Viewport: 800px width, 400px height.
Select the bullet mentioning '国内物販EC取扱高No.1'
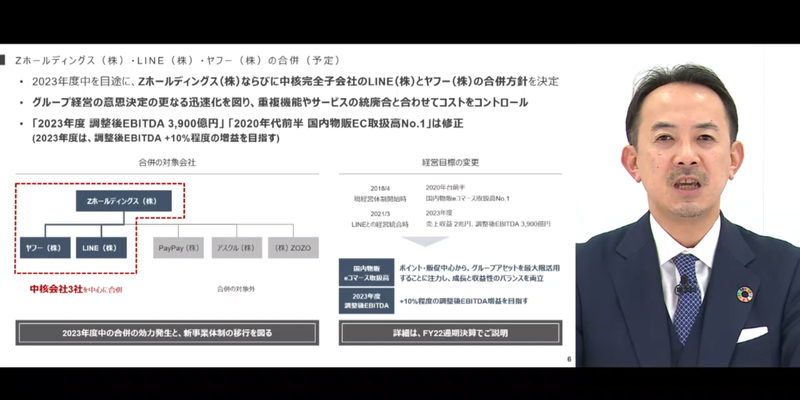coord(247,123)
